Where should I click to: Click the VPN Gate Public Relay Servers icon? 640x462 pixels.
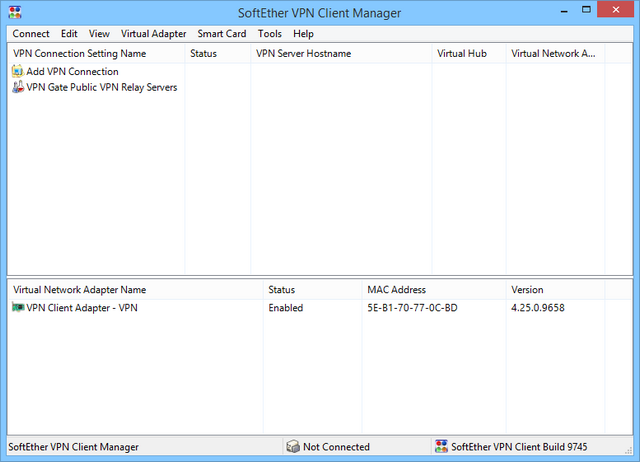18,88
